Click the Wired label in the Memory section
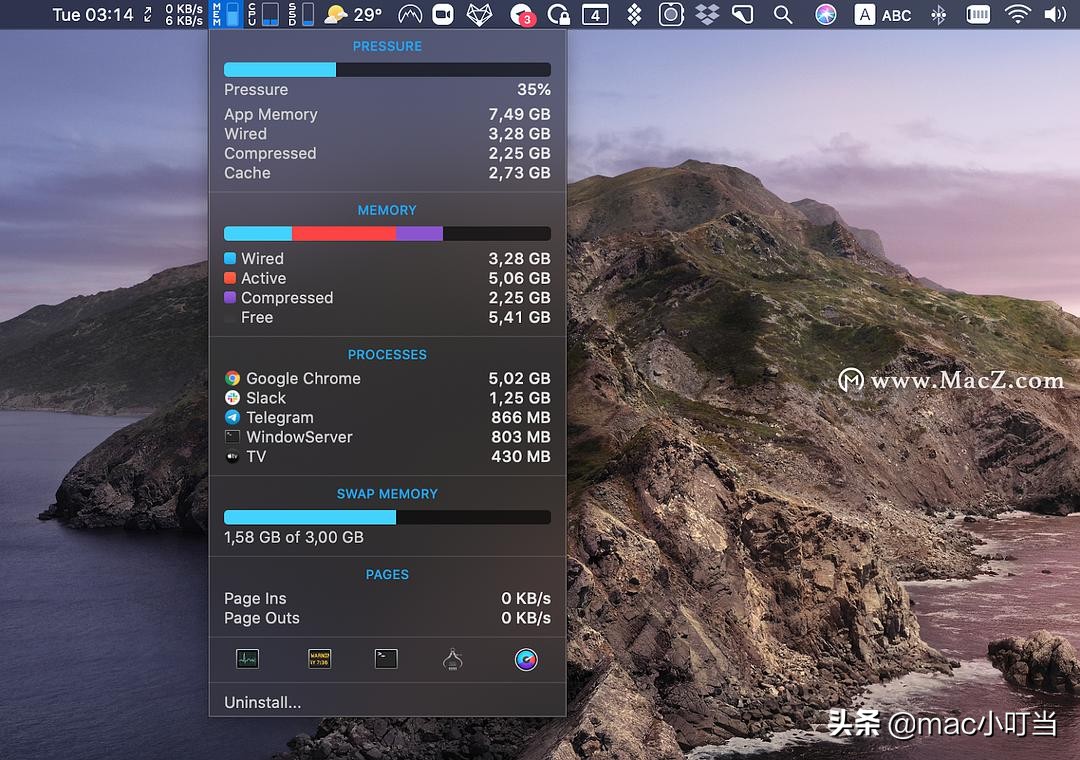Image resolution: width=1080 pixels, height=760 pixels. [264, 258]
